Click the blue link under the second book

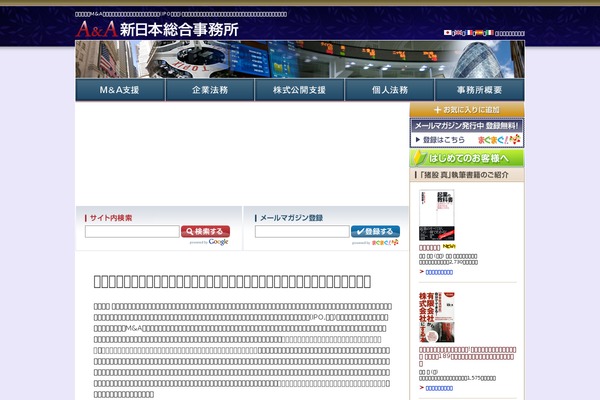click(439, 388)
